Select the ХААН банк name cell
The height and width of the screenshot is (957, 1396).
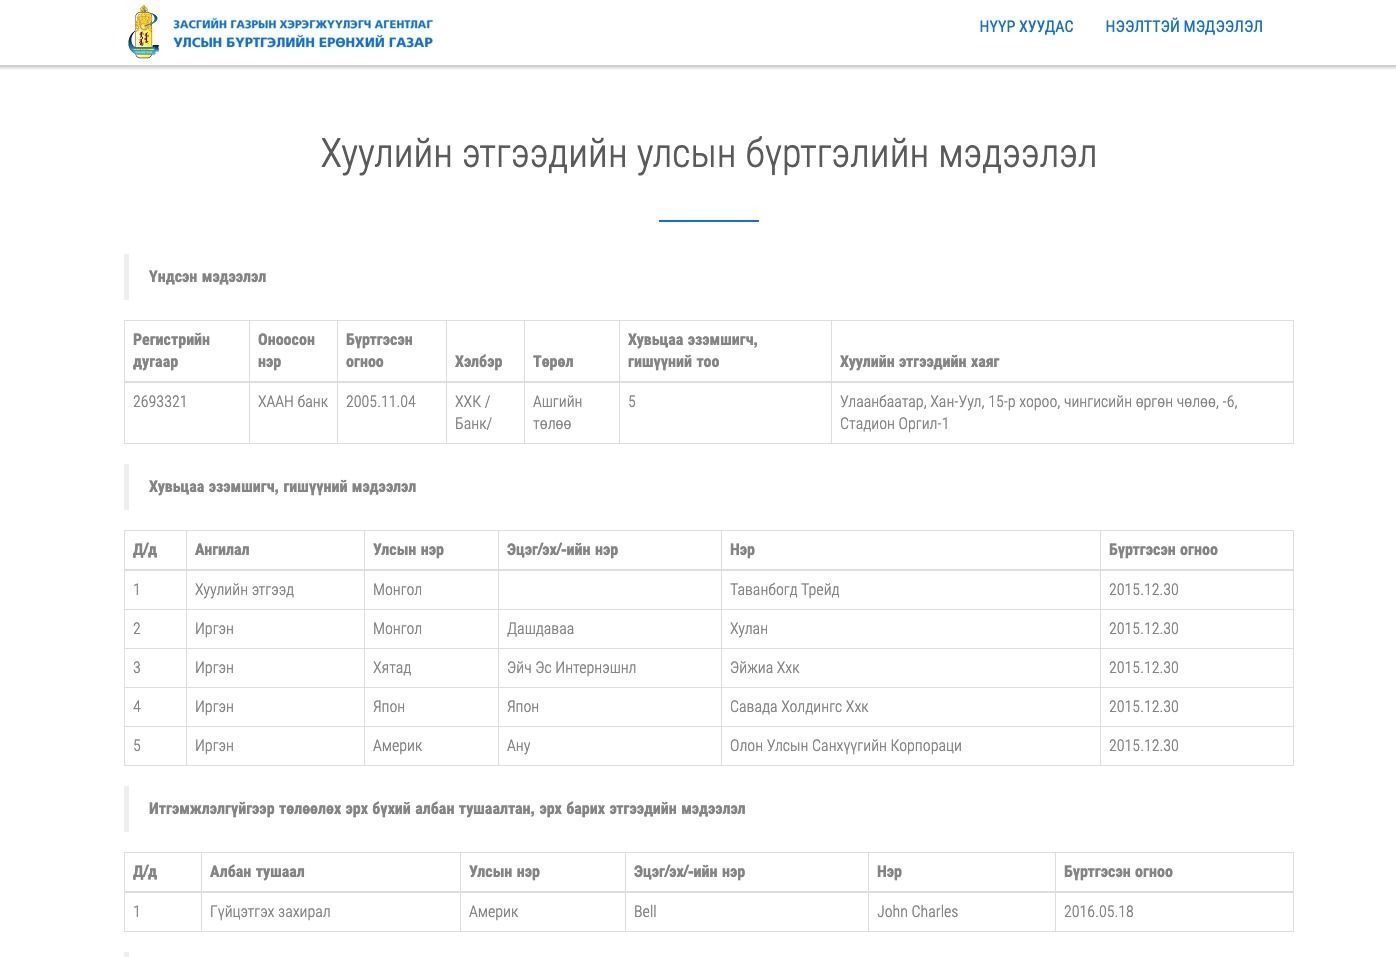[292, 402]
